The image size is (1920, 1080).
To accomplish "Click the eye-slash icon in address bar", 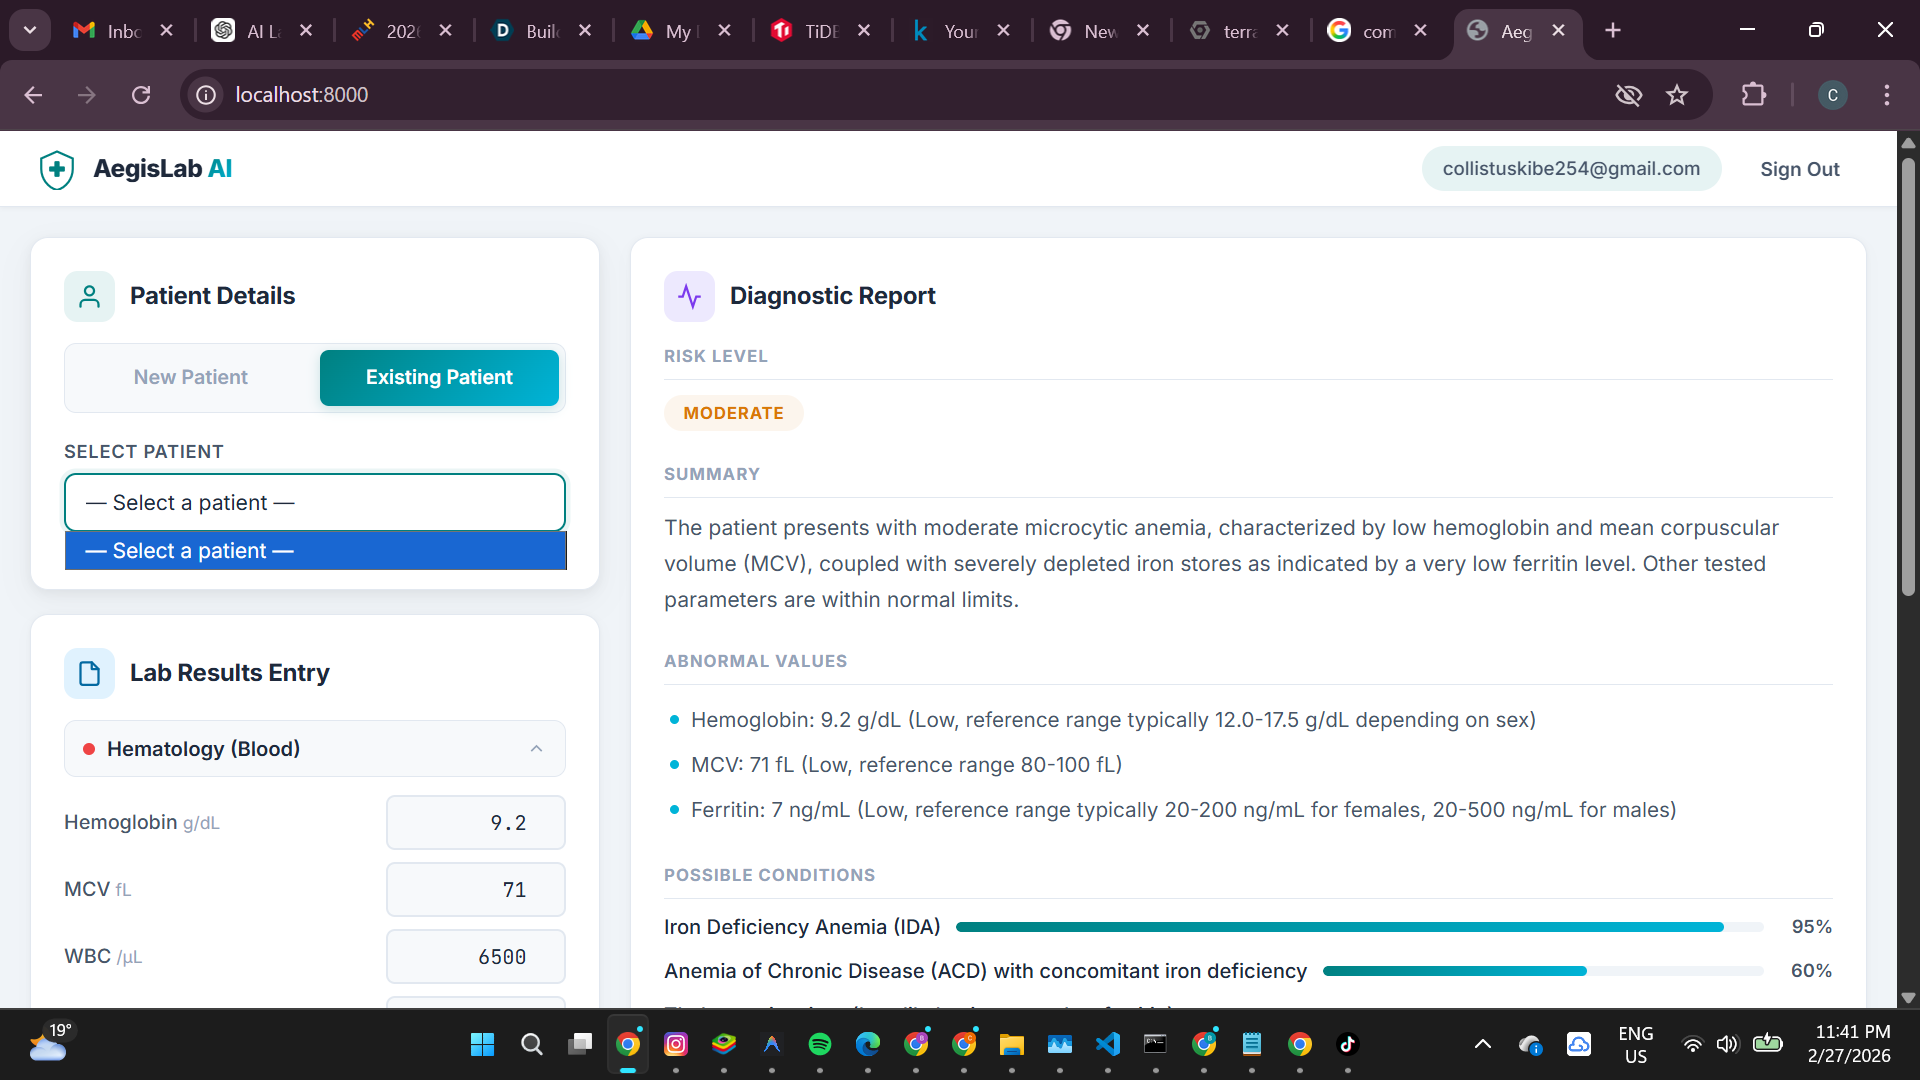I will point(1628,95).
